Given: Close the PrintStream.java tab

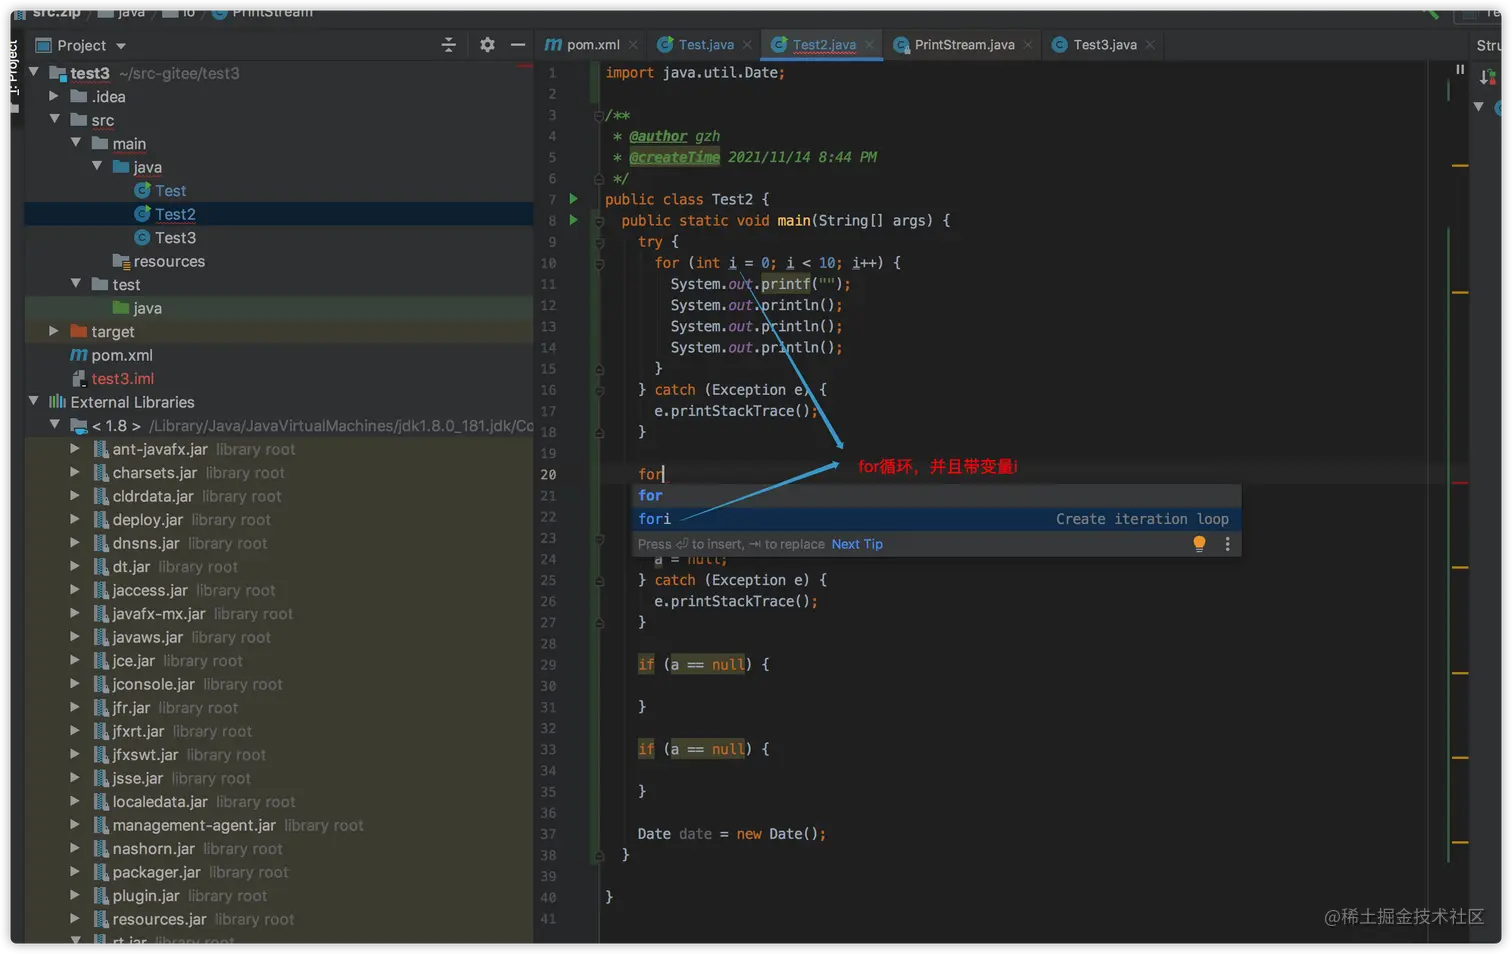Looking at the screenshot, I should pyautogui.click(x=1028, y=45).
